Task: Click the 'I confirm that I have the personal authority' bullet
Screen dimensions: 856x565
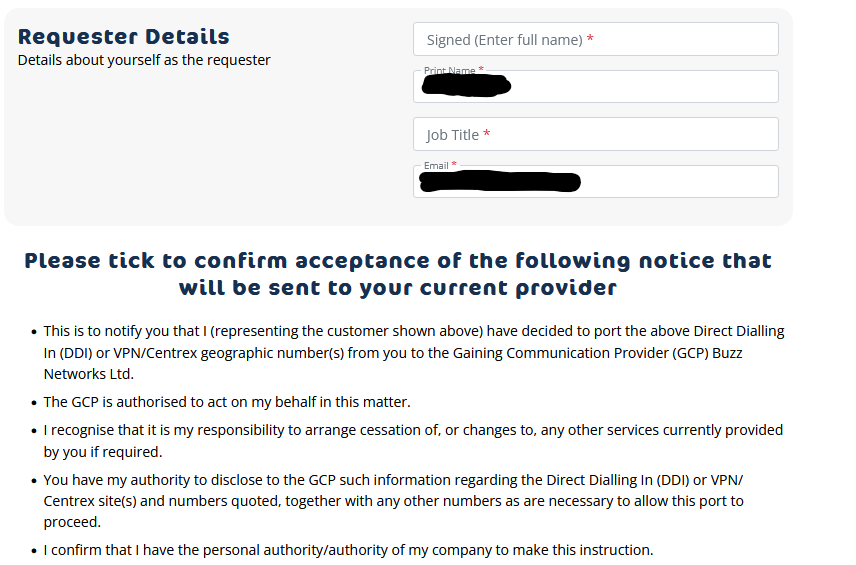Action: [348, 550]
